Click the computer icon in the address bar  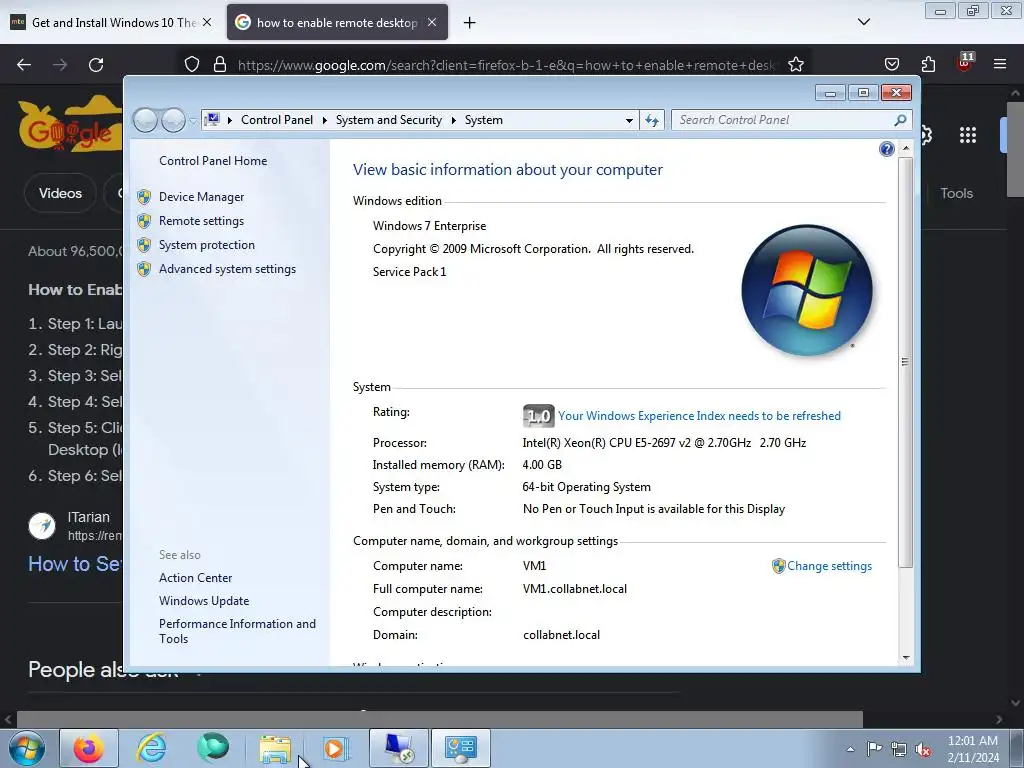212,120
